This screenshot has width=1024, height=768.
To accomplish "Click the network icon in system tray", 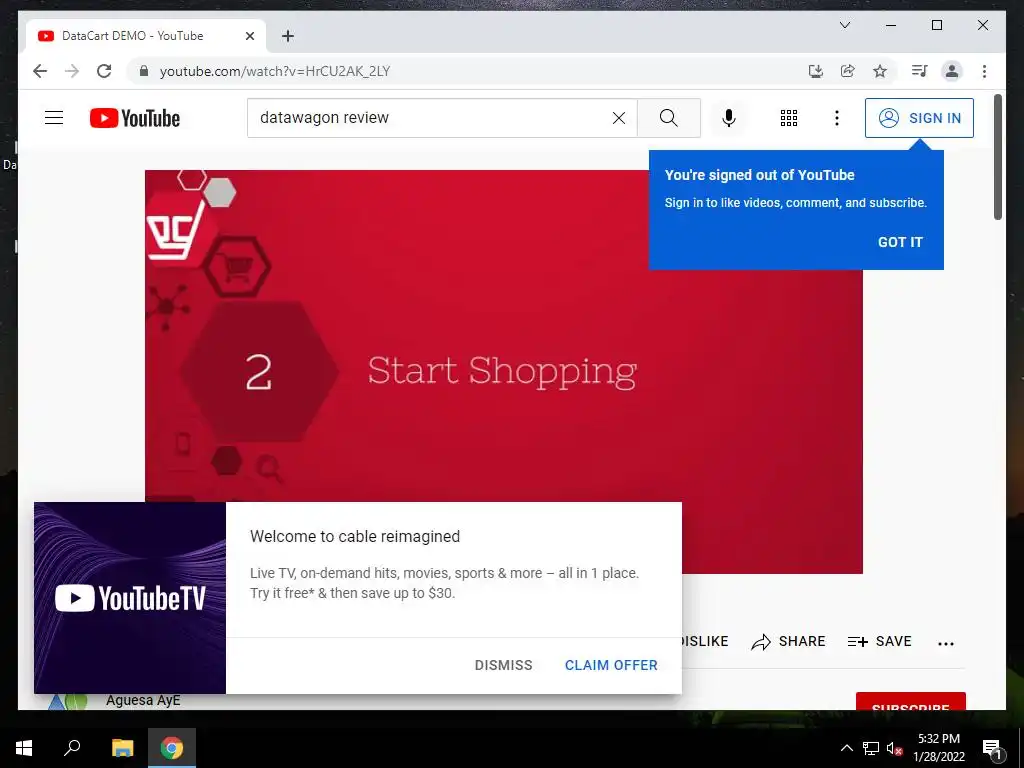I will click(x=871, y=748).
